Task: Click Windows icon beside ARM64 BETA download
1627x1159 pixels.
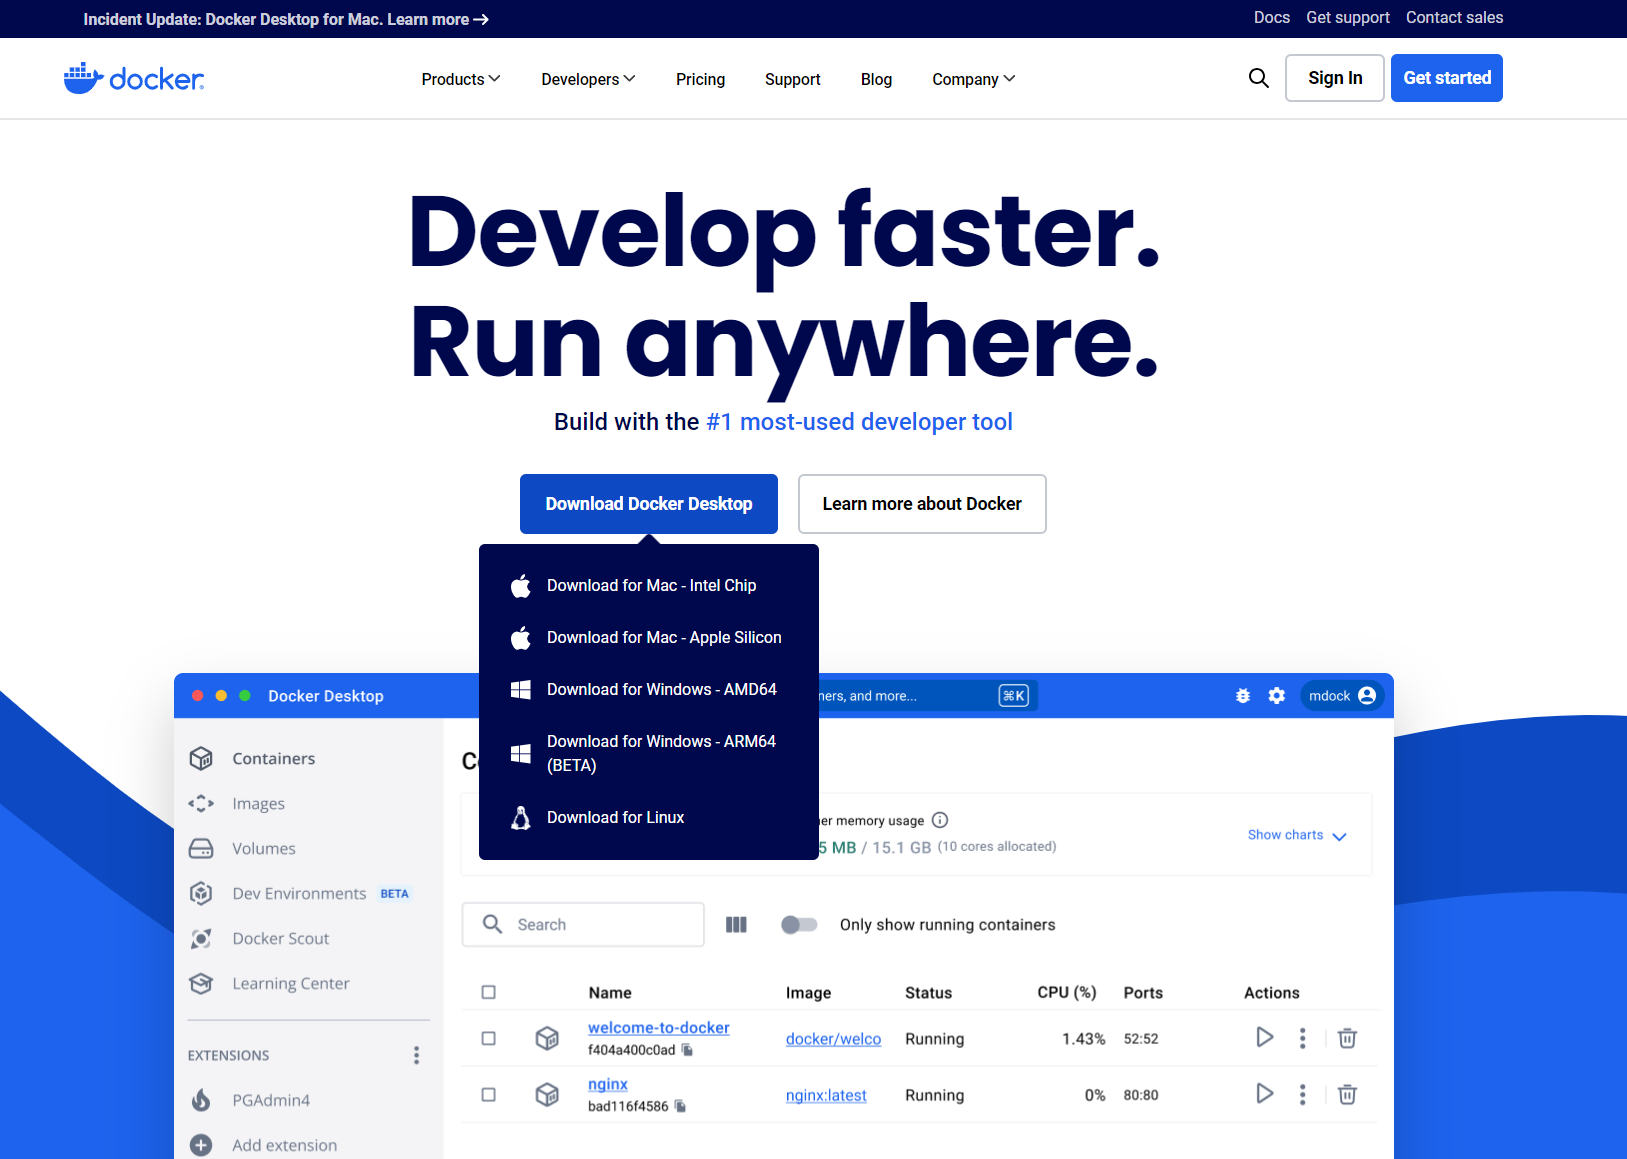Action: pyautogui.click(x=521, y=754)
